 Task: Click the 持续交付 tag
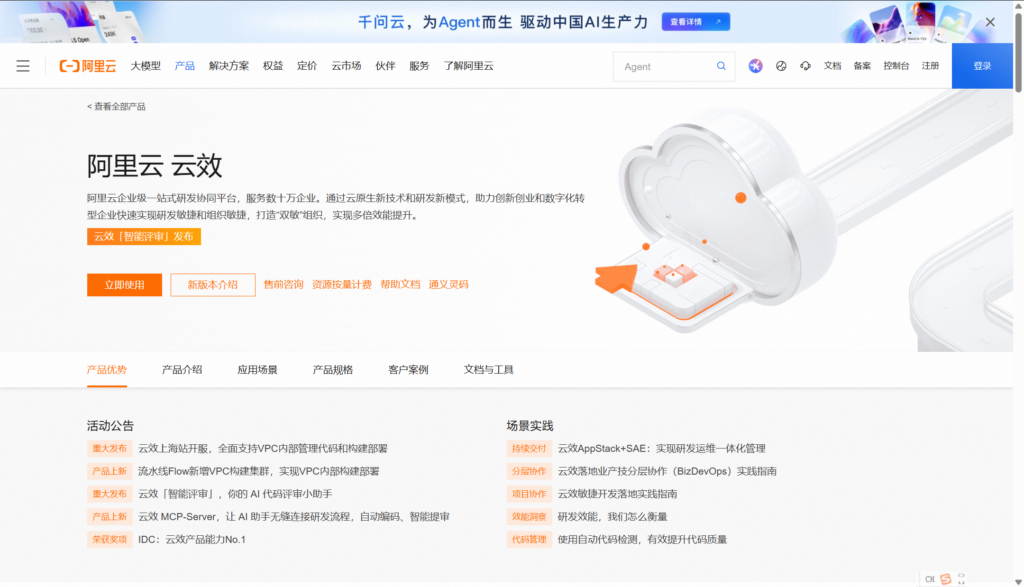528,449
